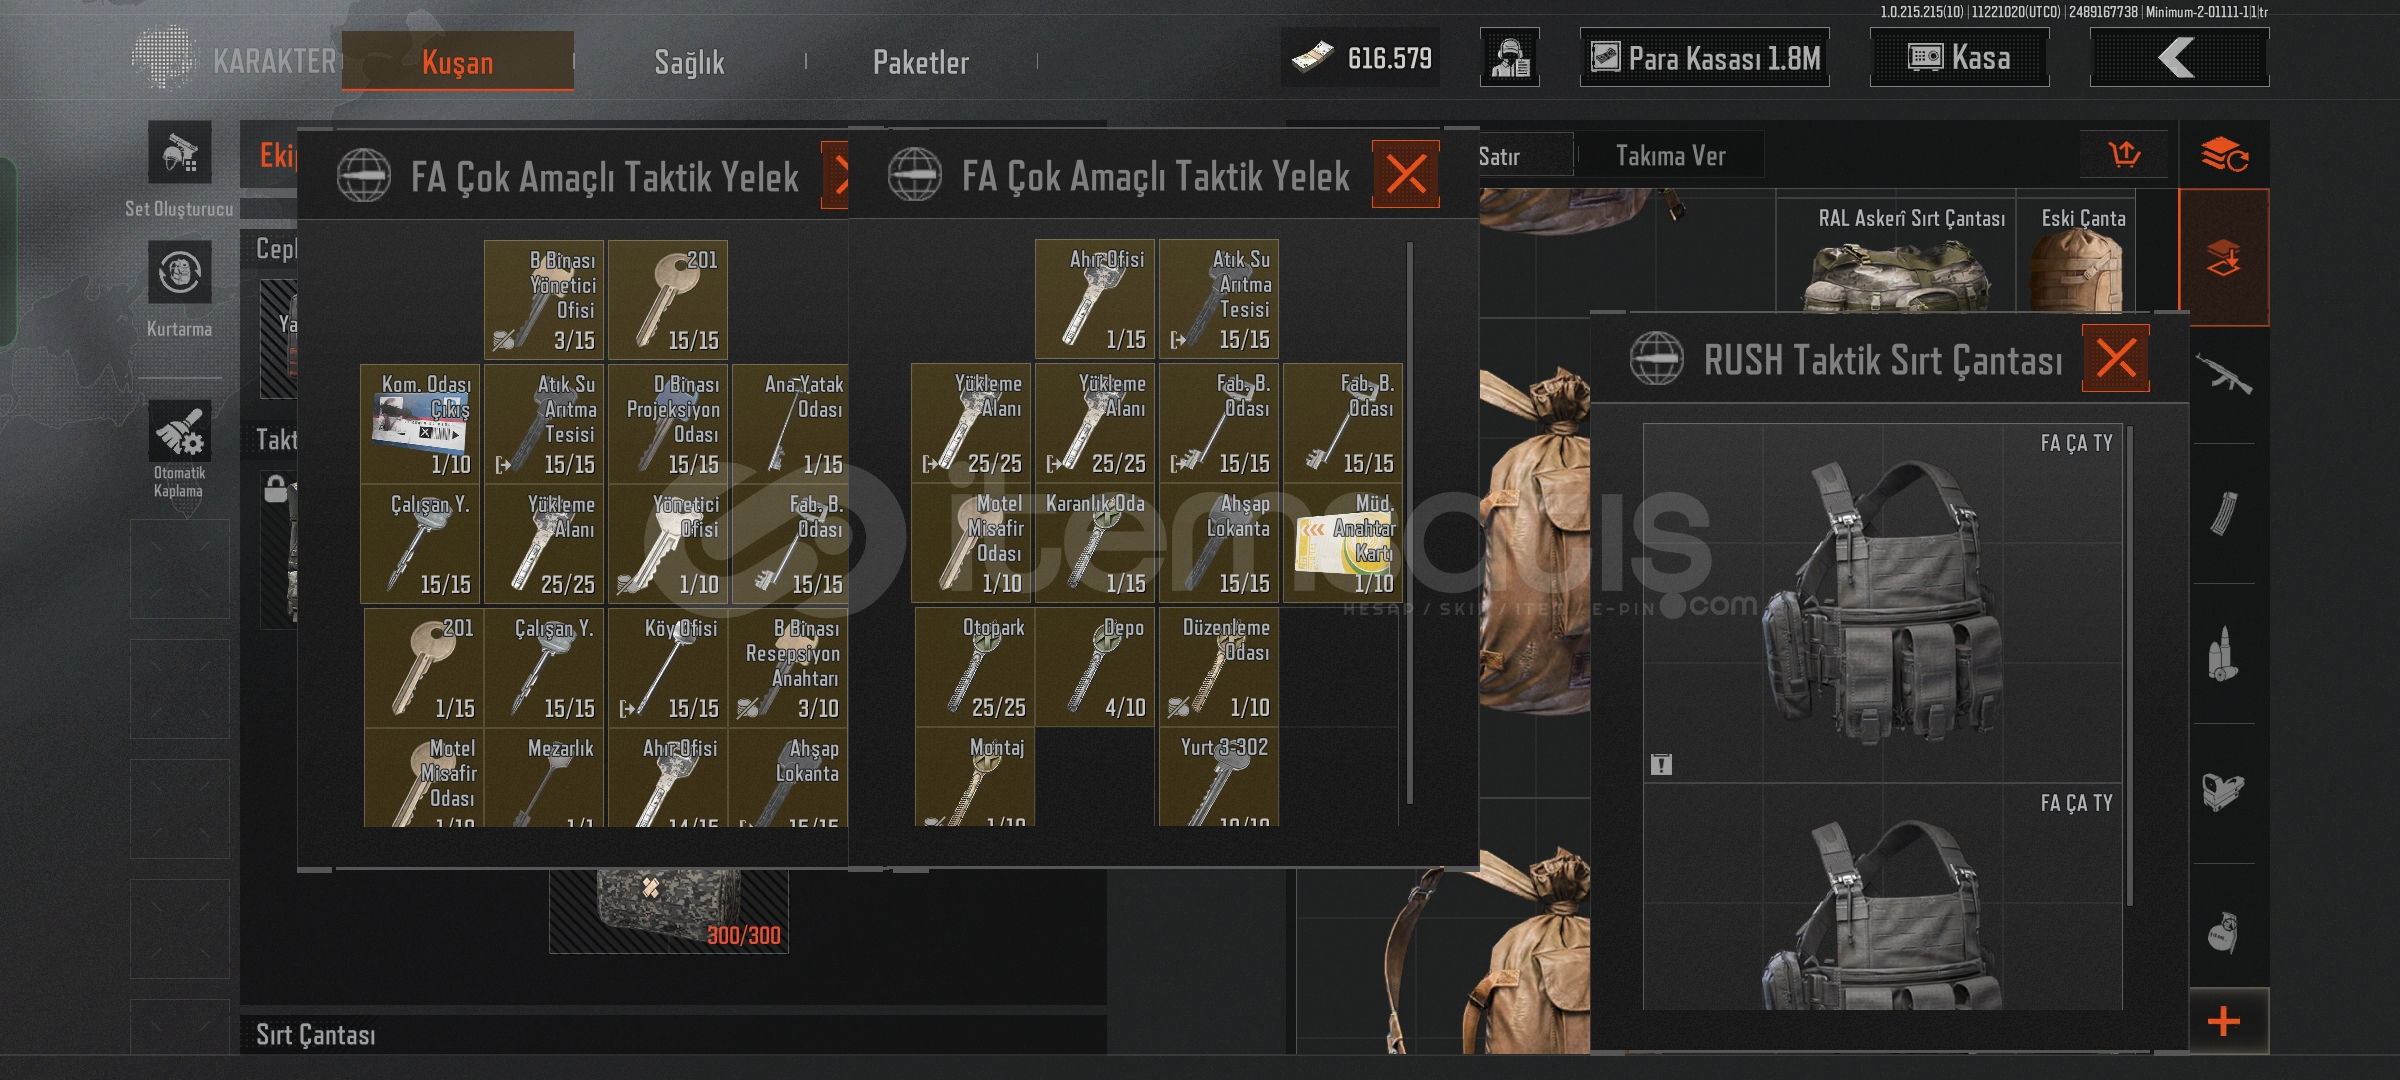The image size is (2400, 1080).
Task: Open the character profile icon beside money
Action: tap(1510, 58)
